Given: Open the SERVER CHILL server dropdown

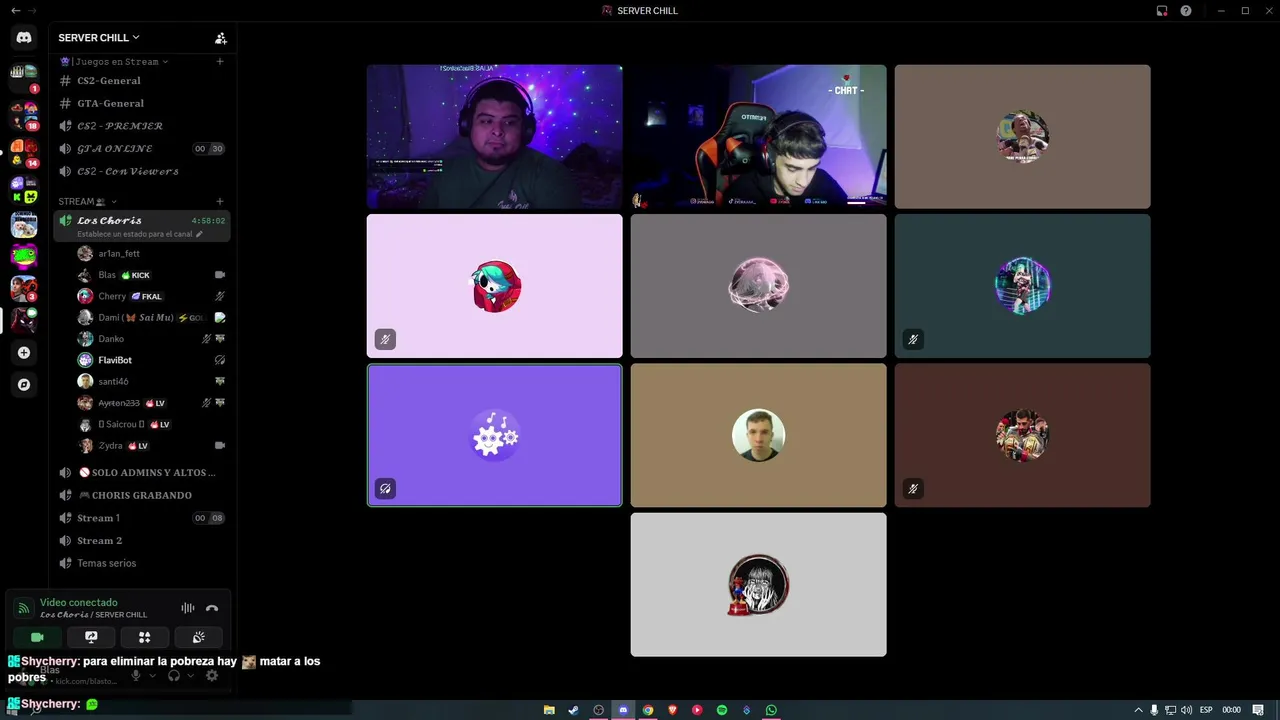Looking at the screenshot, I should point(99,38).
